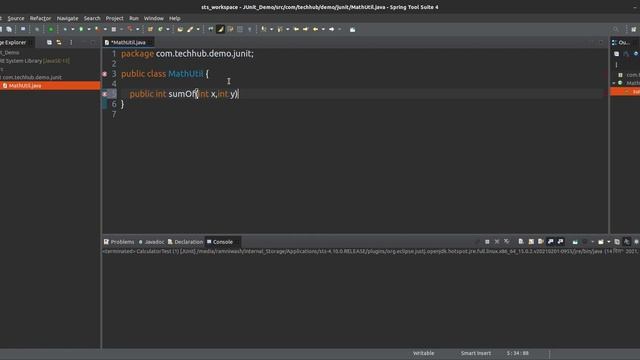Open the Project menu

point(114,18)
